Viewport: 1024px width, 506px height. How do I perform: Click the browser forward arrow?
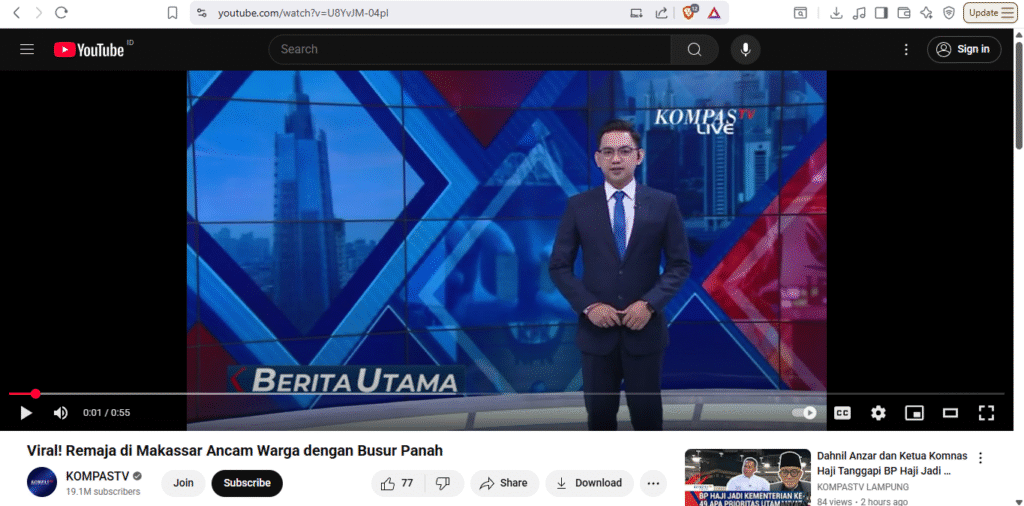point(39,12)
